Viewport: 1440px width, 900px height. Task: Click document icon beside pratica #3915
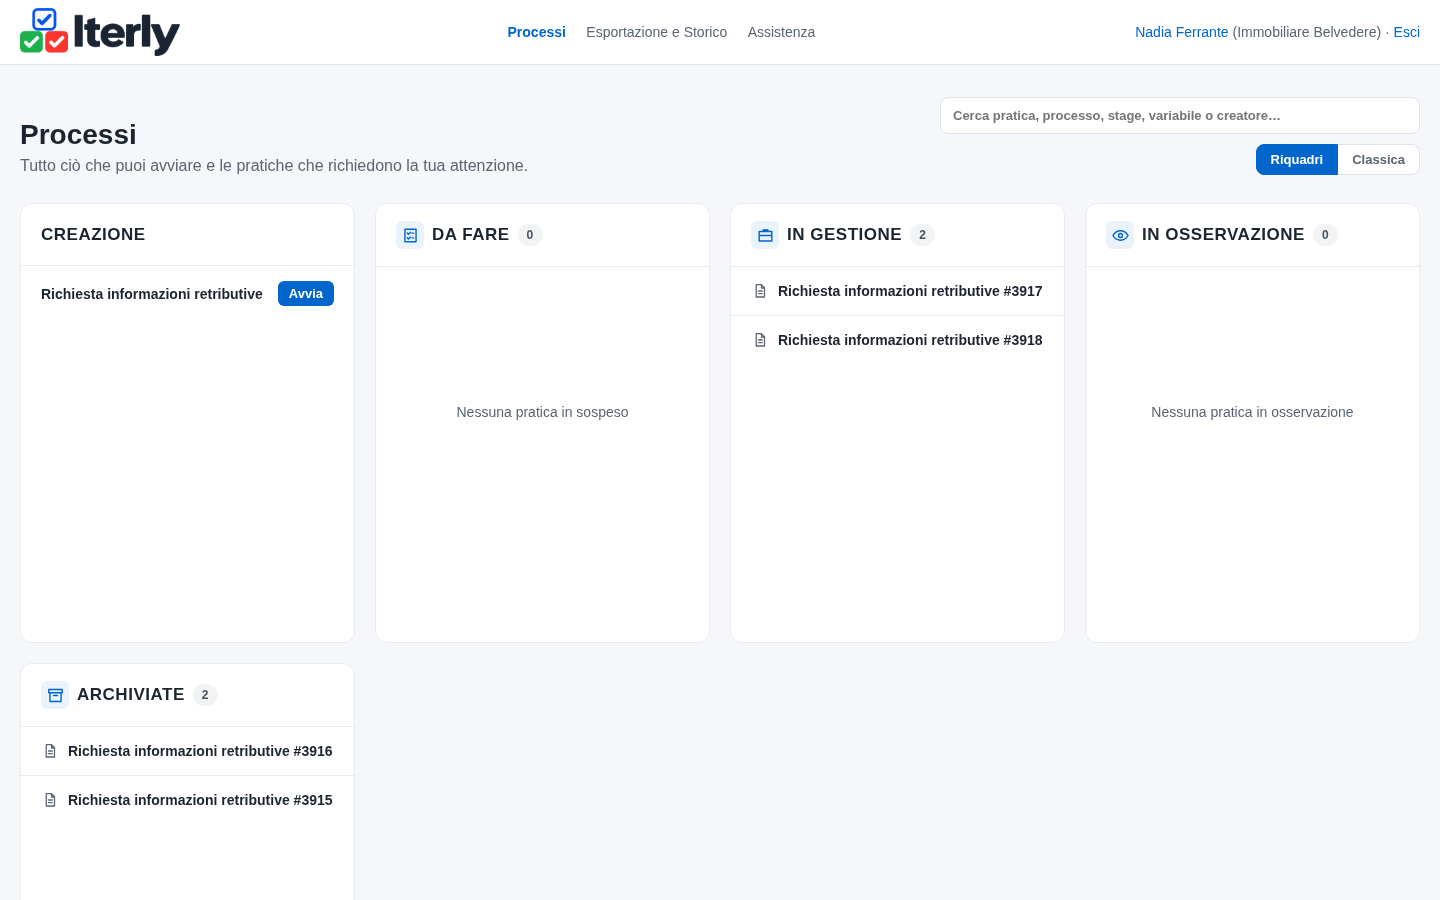pyautogui.click(x=50, y=800)
